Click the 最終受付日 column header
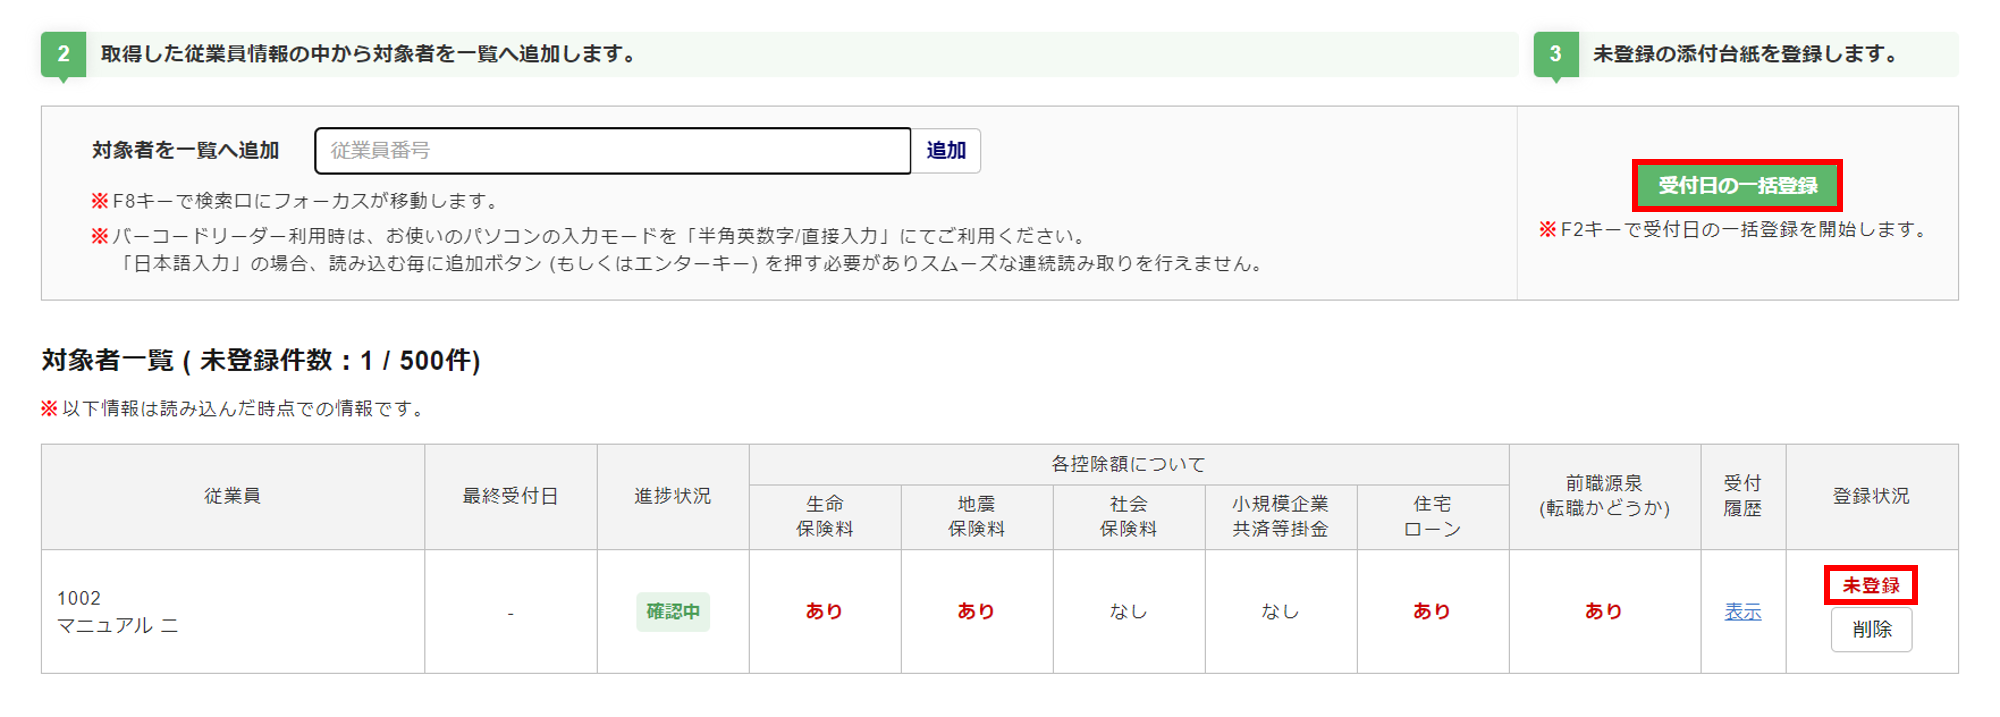The image size is (2000, 717). [x=510, y=497]
